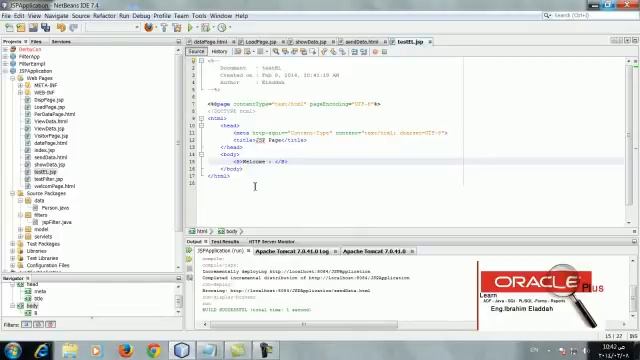Switch to the showData.jsp editor tab
This screenshot has width=640, height=360.
pos(311,42)
